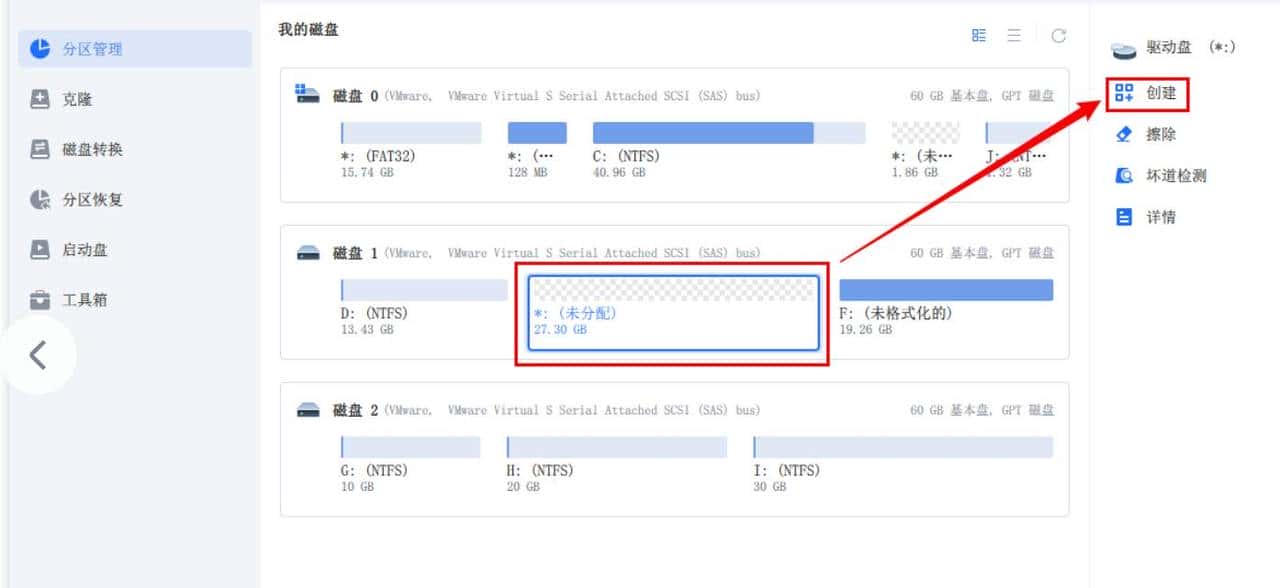Click the 磁盘 0 title text
1280x588 pixels.
pyautogui.click(x=356, y=96)
